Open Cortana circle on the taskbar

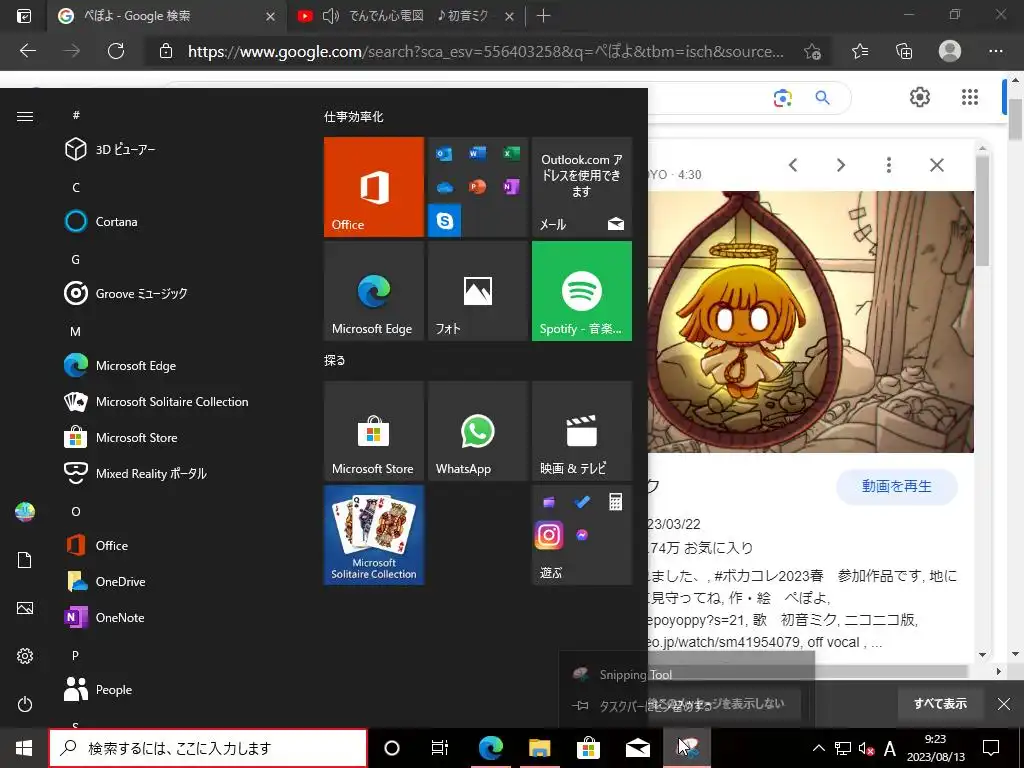point(391,748)
